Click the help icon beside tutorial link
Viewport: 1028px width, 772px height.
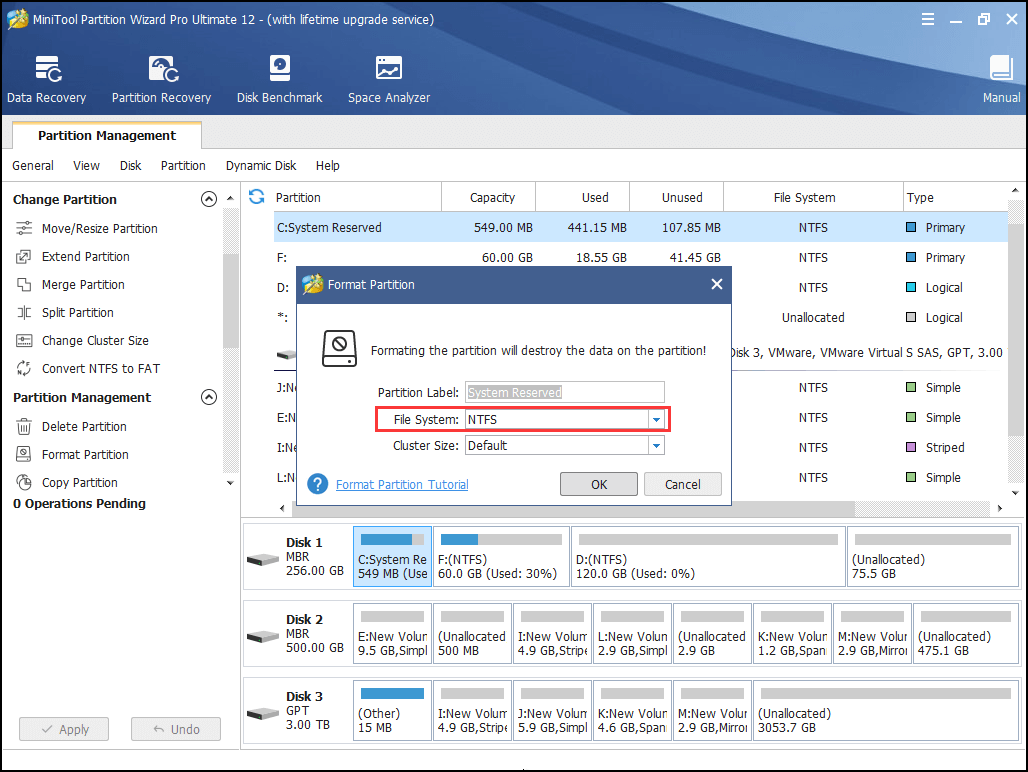click(318, 484)
